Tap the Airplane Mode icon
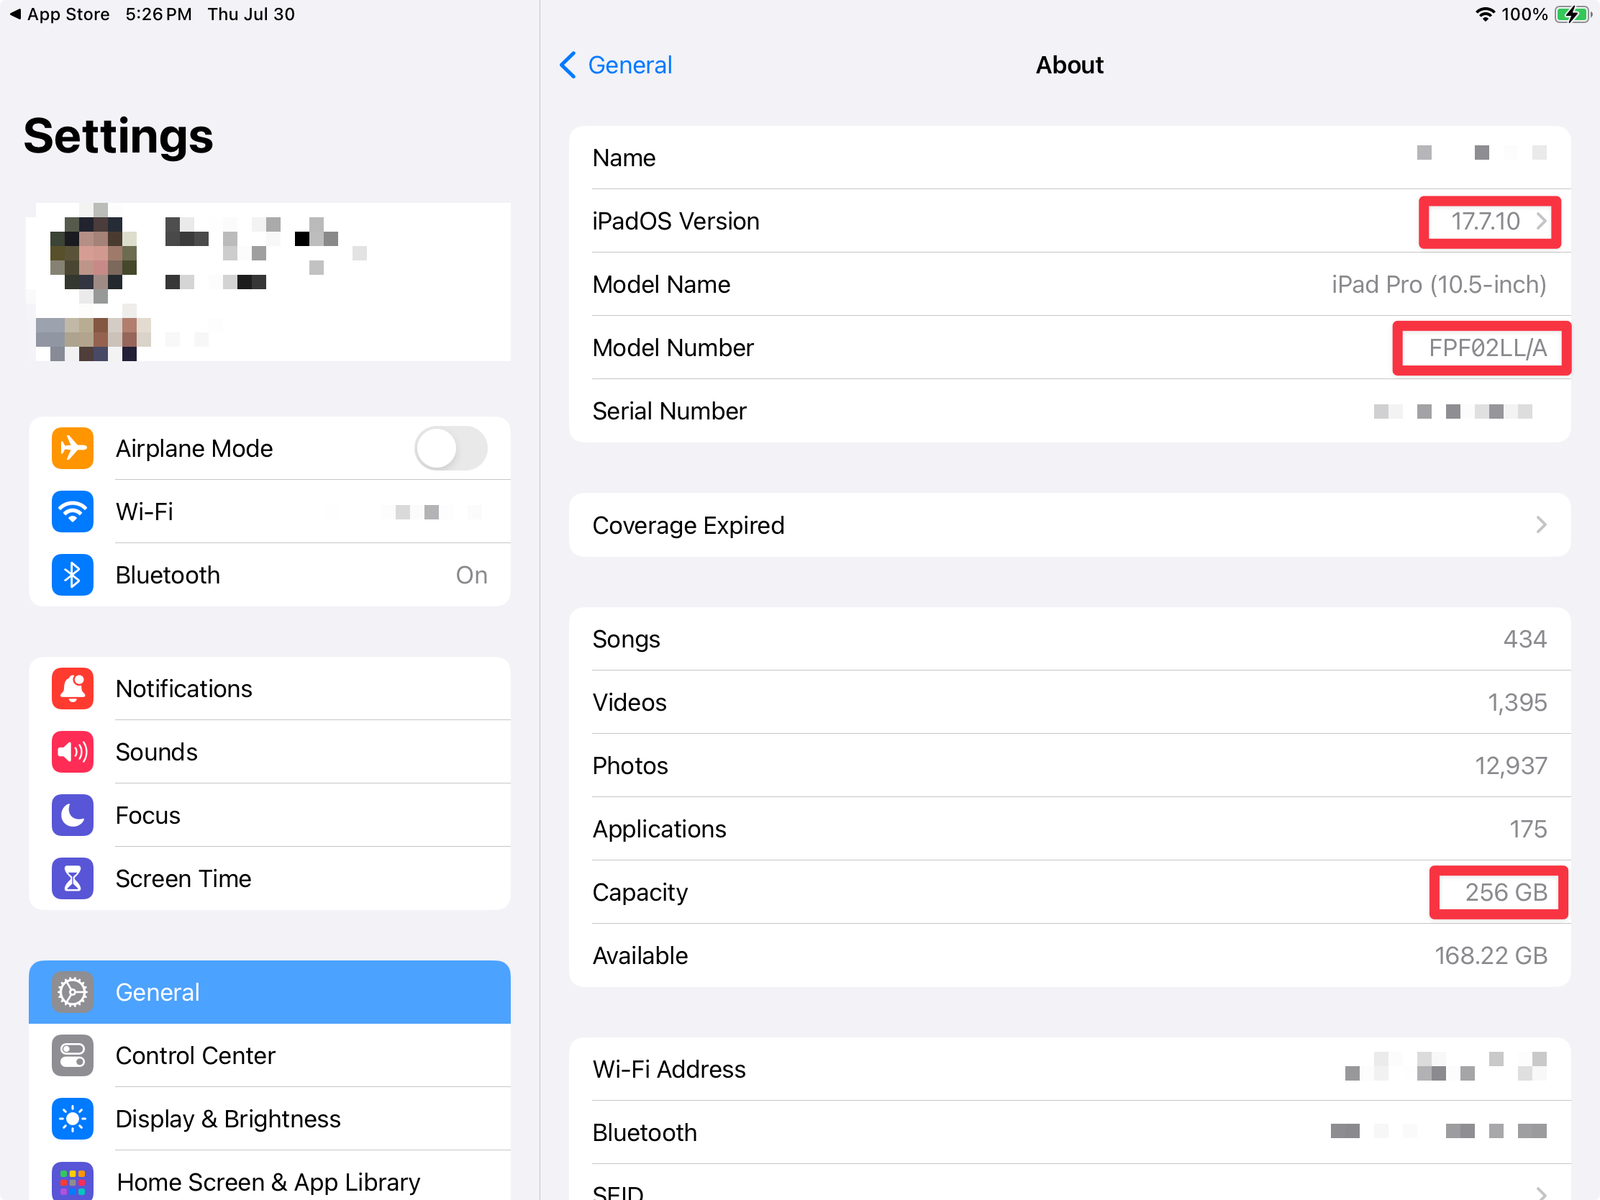Image resolution: width=1600 pixels, height=1200 pixels. [x=73, y=448]
